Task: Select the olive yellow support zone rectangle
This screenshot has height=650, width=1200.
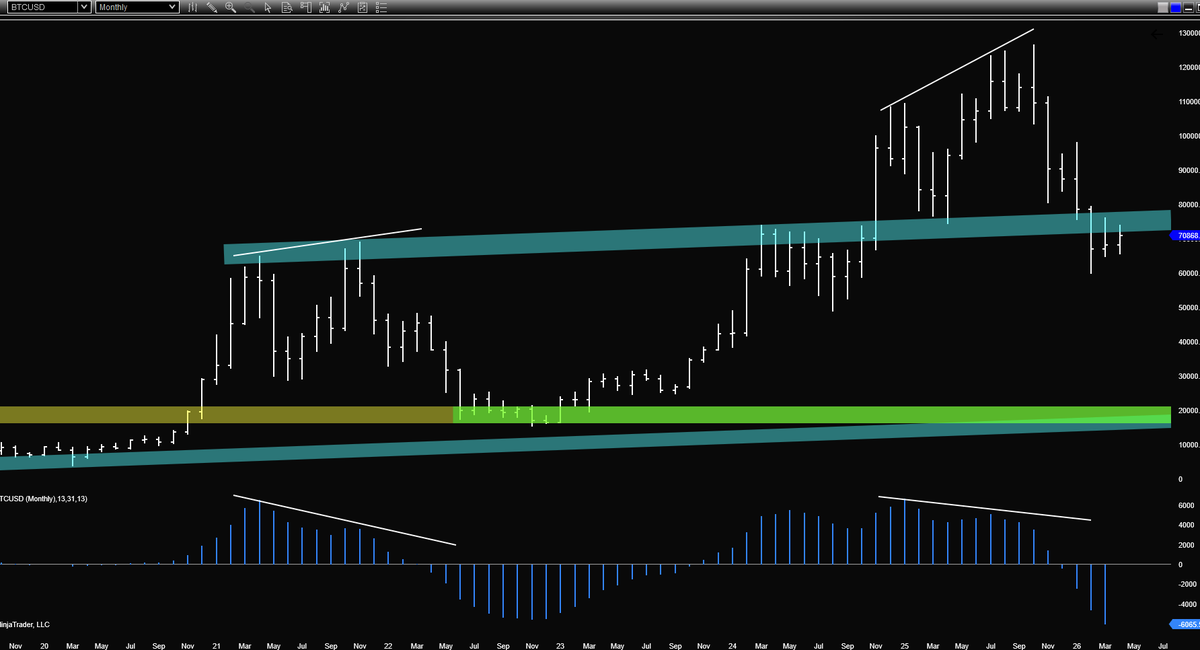Action: pyautogui.click(x=226, y=414)
